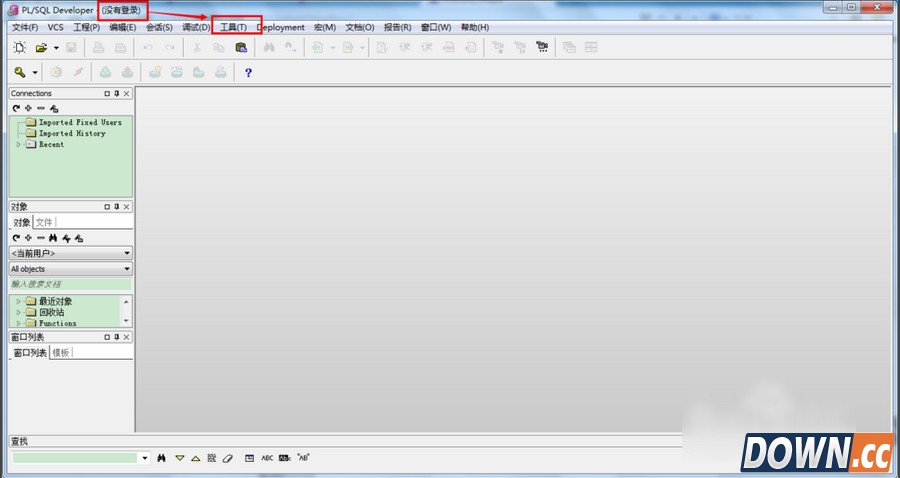Toggle pin on Connections panel
The image size is (900, 478).
(117, 94)
